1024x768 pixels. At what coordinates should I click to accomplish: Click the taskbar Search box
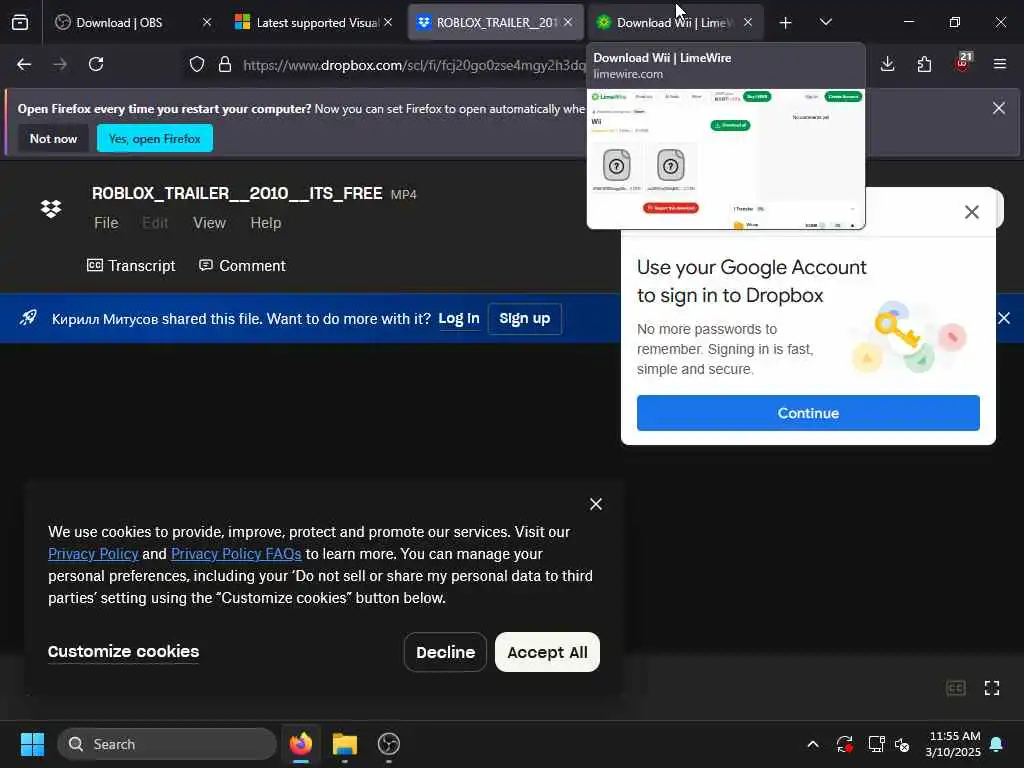coord(167,744)
